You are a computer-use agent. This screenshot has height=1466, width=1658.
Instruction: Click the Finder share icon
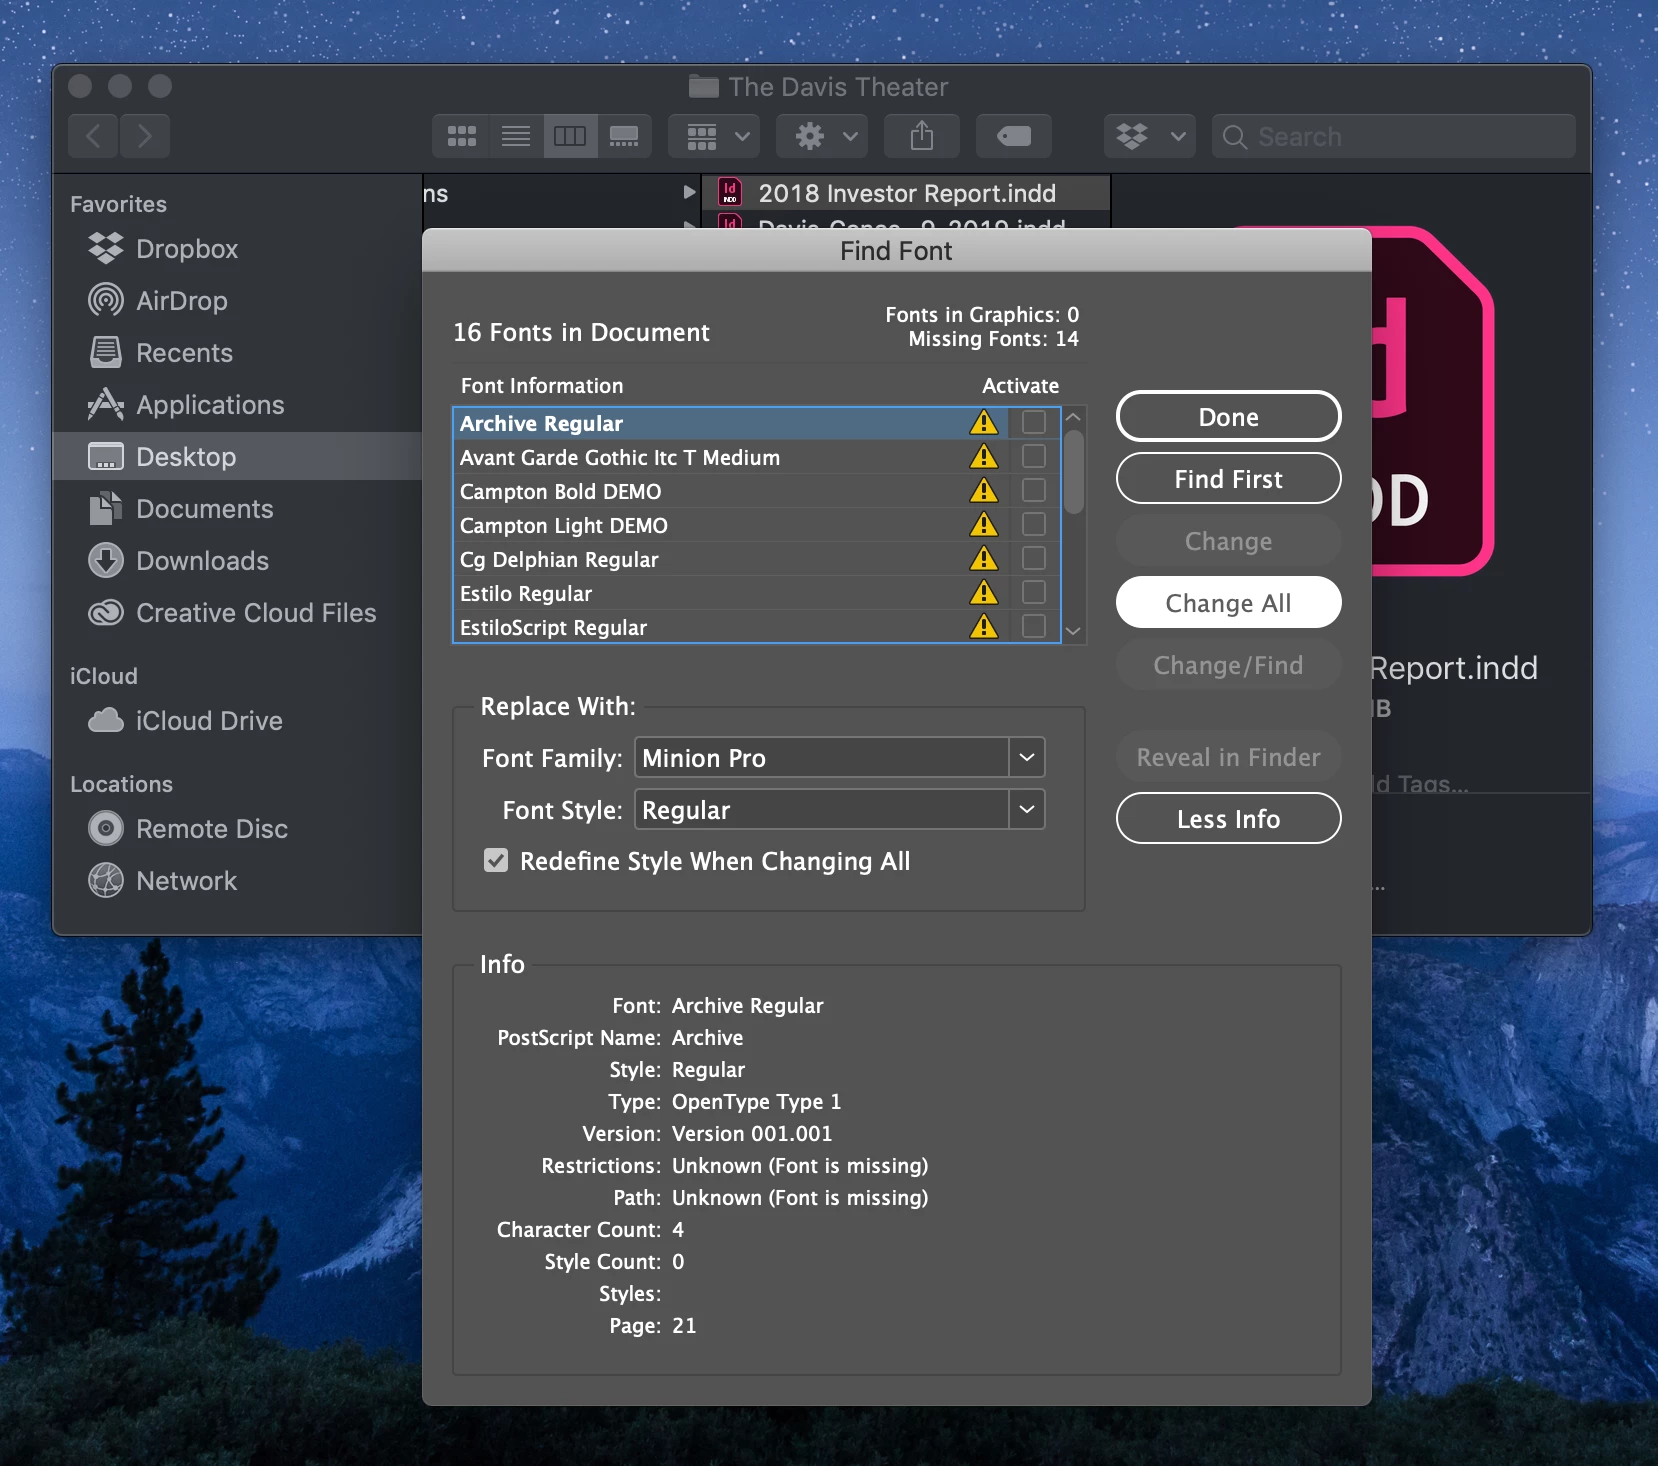[922, 136]
